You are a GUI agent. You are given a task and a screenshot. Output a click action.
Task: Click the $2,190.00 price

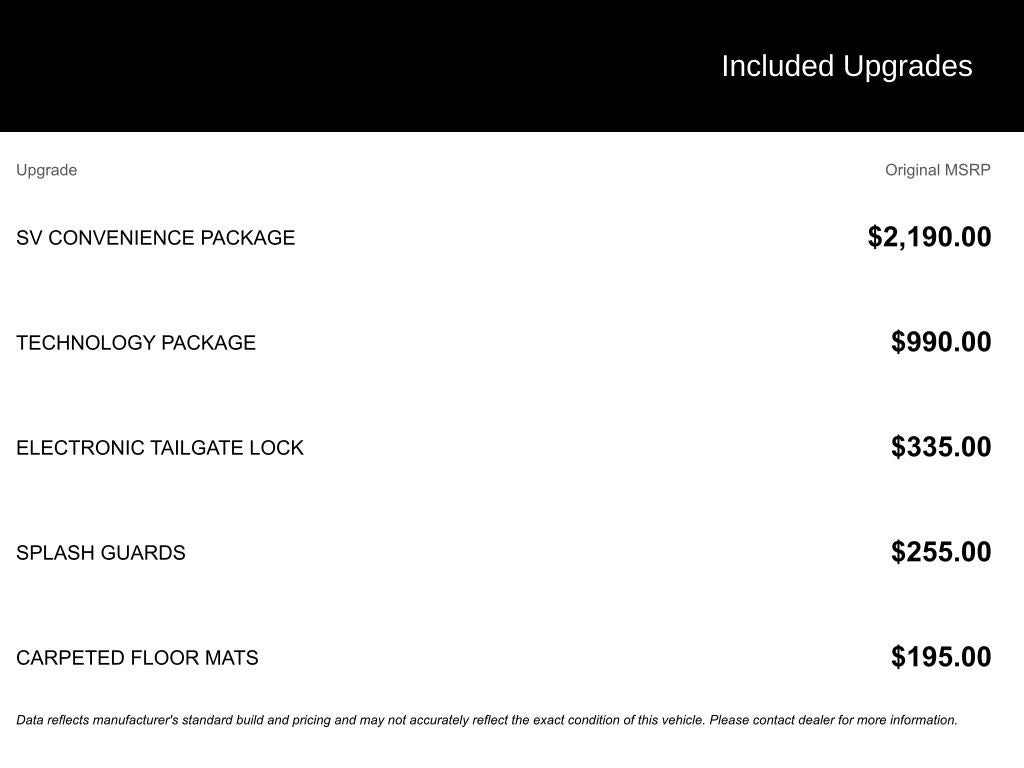point(929,236)
